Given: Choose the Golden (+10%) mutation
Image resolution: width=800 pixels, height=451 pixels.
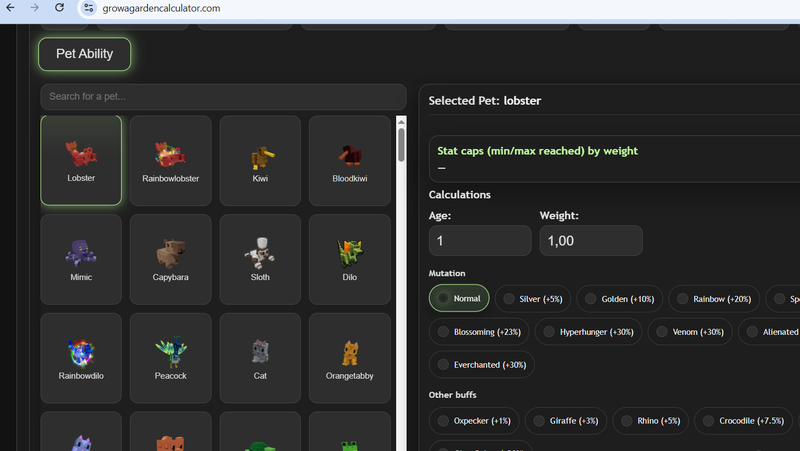Looking at the screenshot, I should 619,298.
